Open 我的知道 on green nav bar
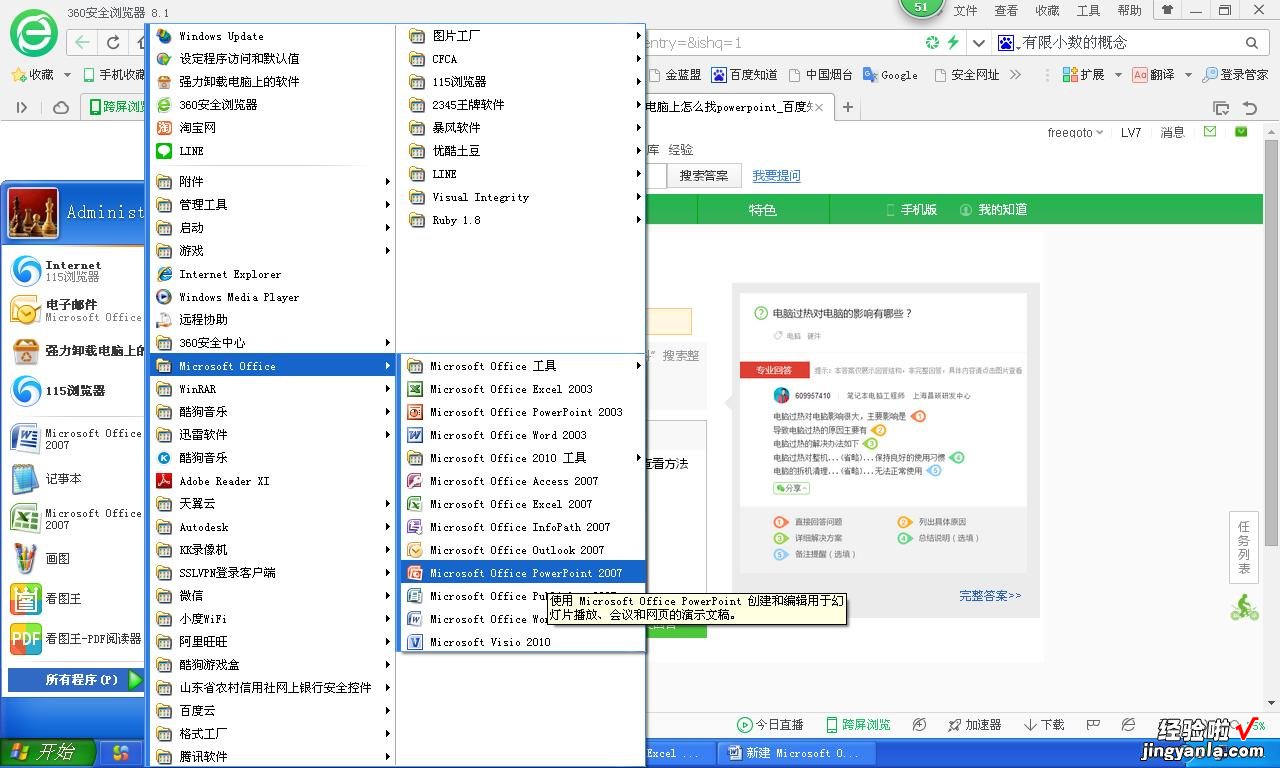 coord(993,210)
